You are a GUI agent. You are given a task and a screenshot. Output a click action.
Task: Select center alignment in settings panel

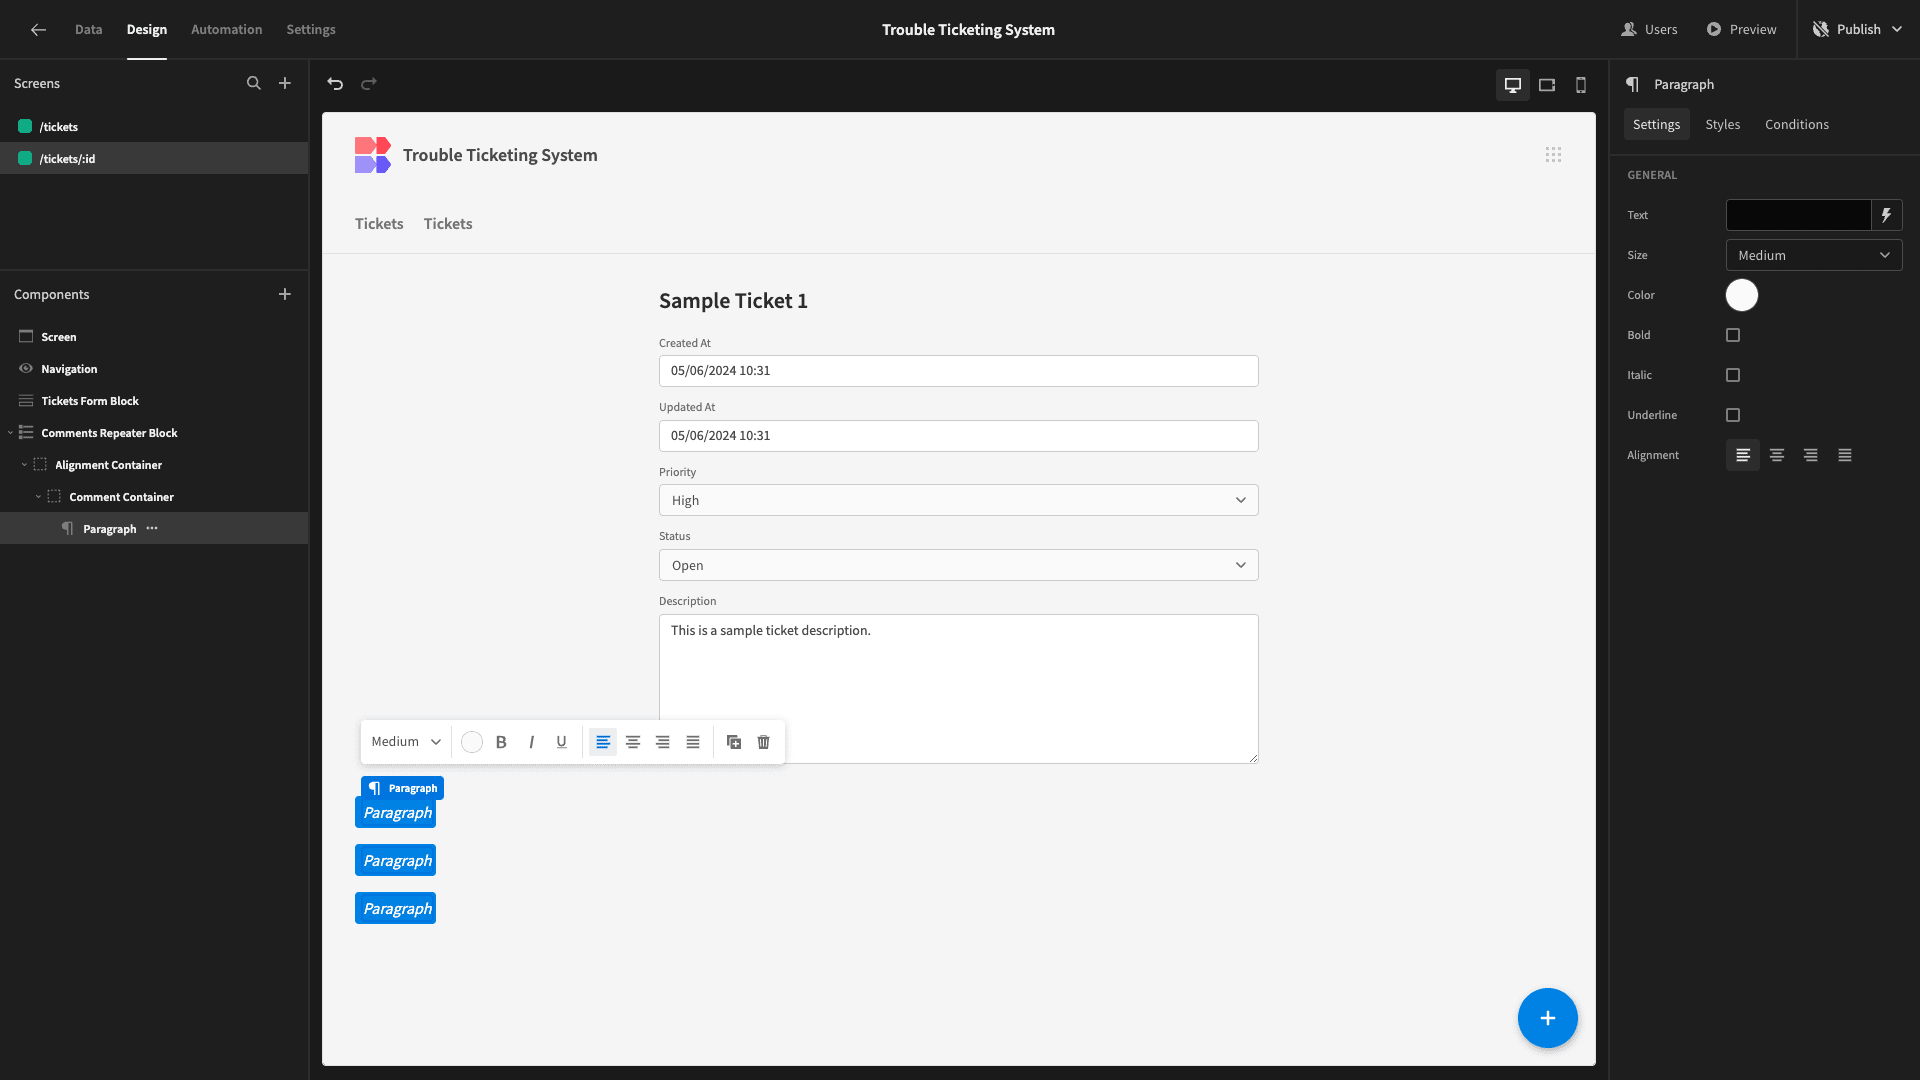[x=1777, y=455]
